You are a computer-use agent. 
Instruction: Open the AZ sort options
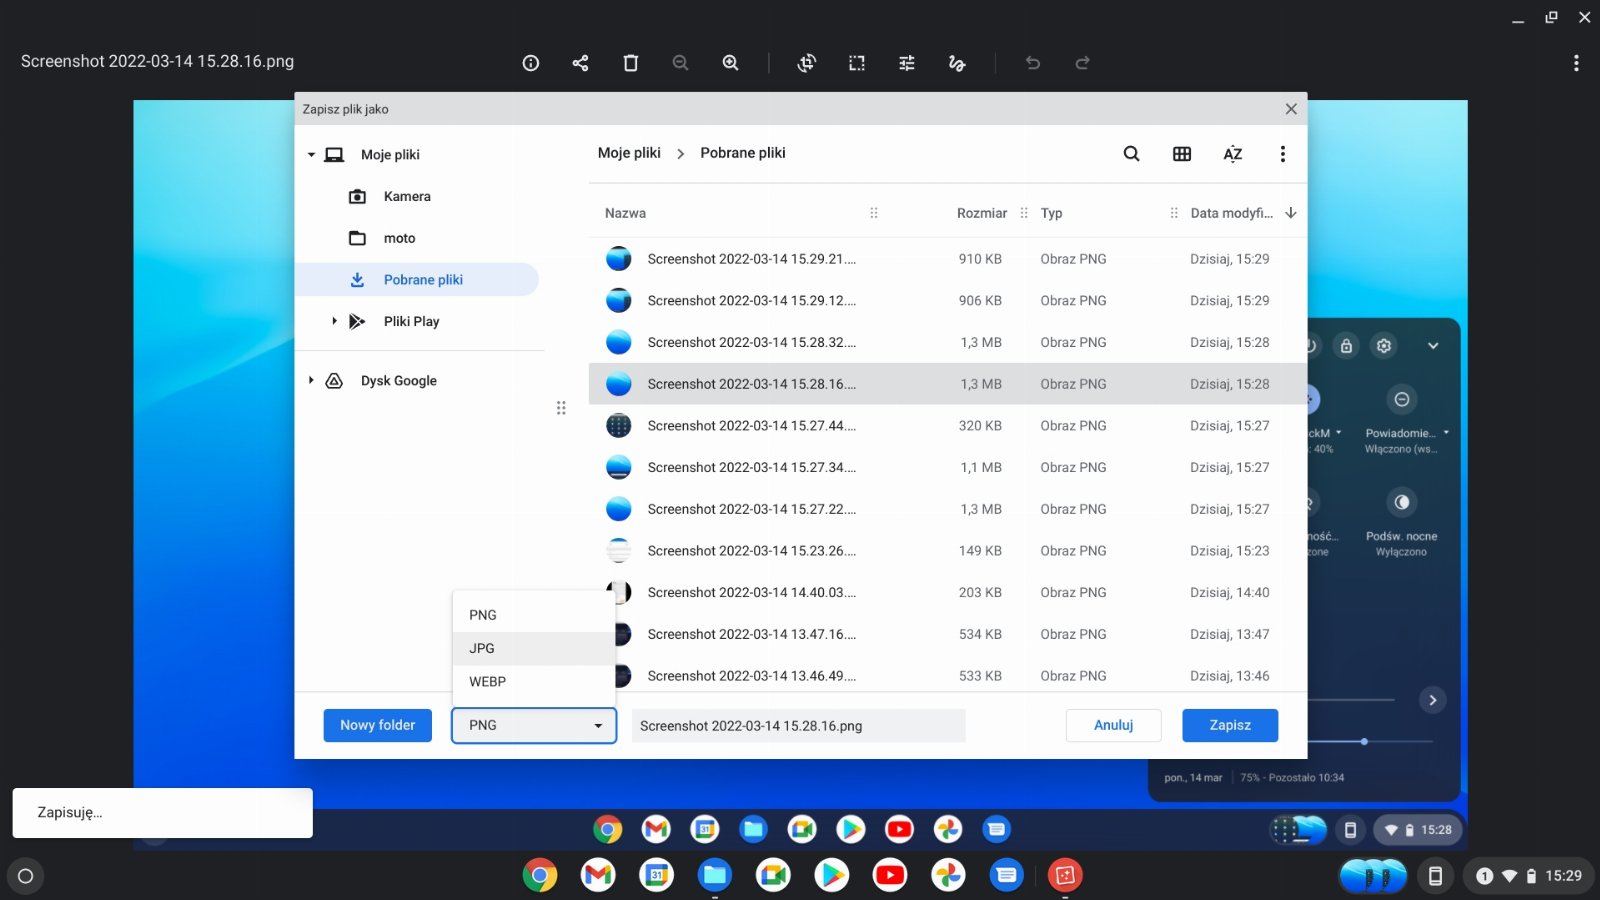pyautogui.click(x=1233, y=154)
